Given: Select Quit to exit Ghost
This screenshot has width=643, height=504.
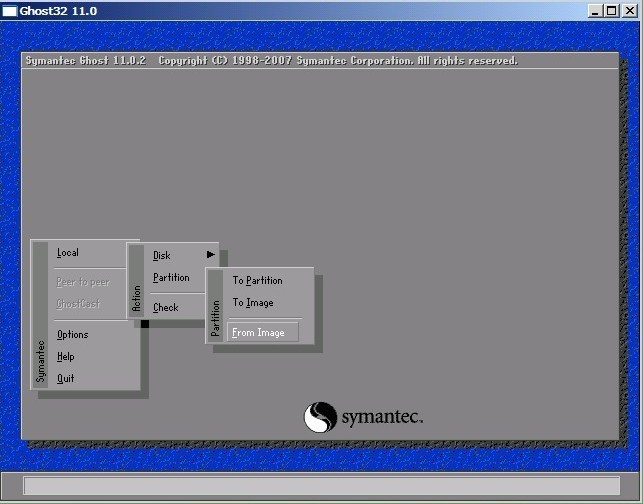Looking at the screenshot, I should [66, 379].
